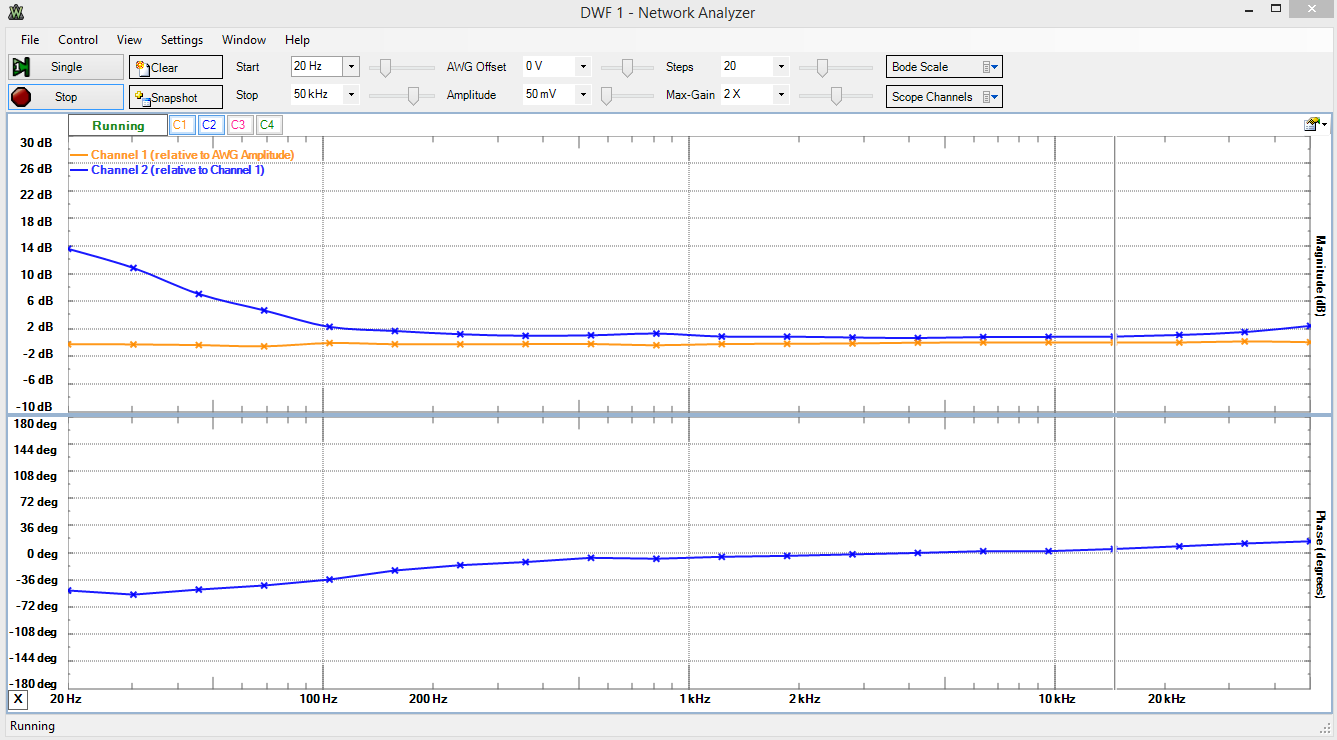Viewport: 1337px width, 740px height.
Task: Open the Window menu
Action: point(244,40)
